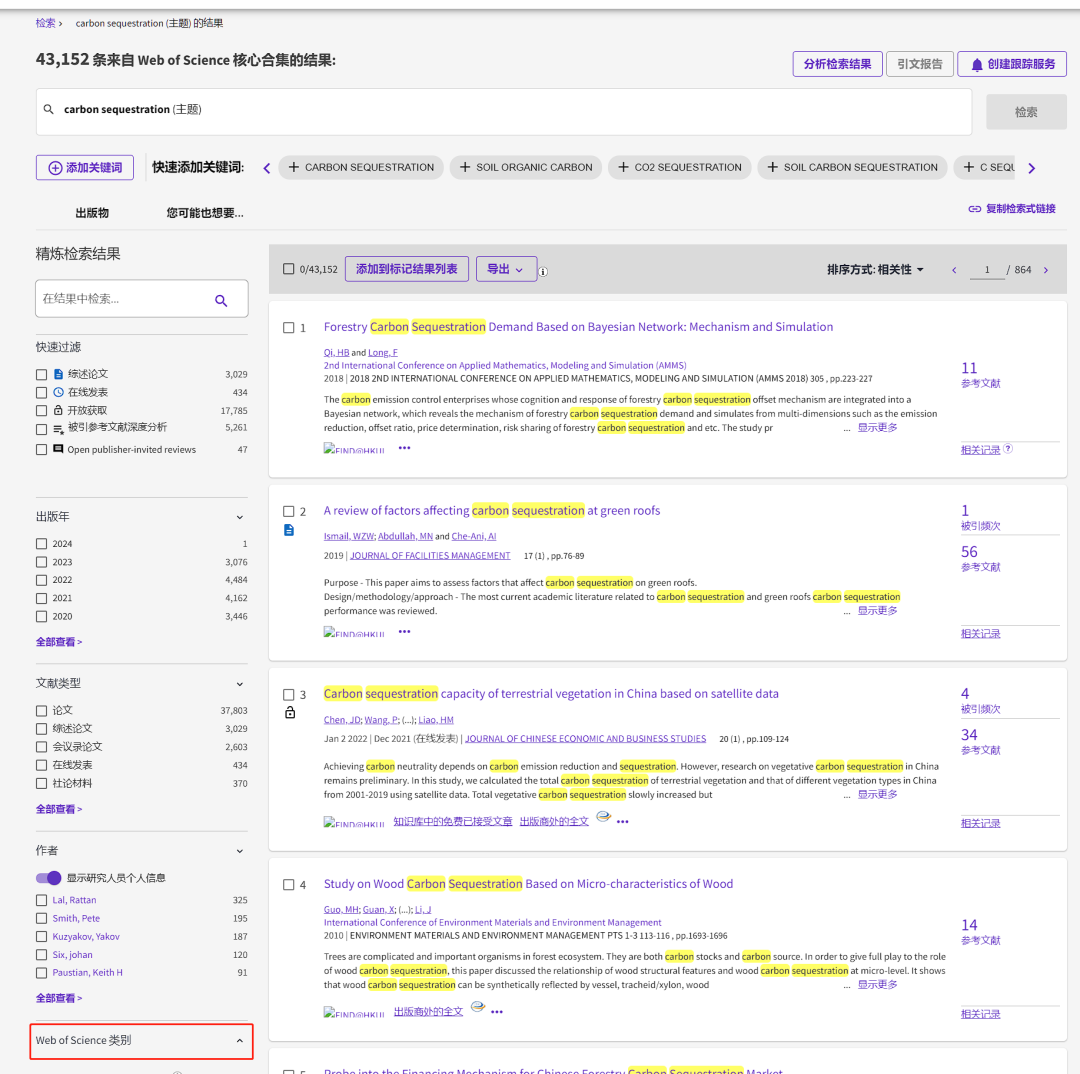Image resolution: width=1080 pixels, height=1074 pixels.
Task: Switch to the 您可能也想要 tab
Action: point(205,213)
